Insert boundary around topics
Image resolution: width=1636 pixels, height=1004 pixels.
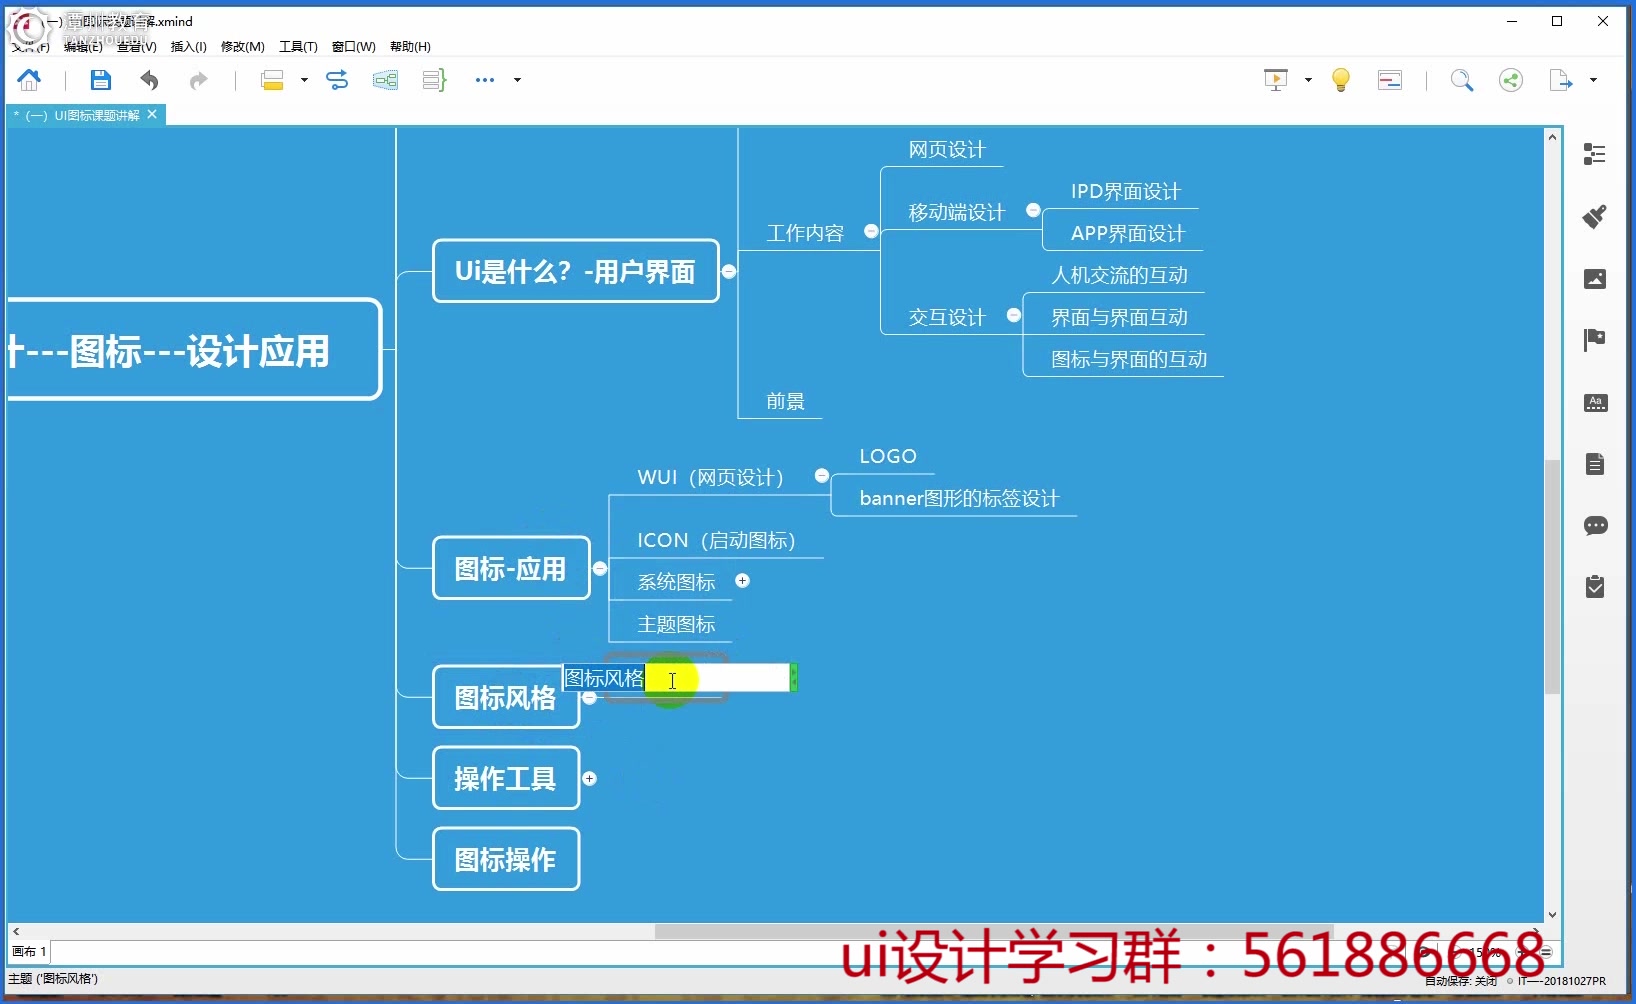385,80
